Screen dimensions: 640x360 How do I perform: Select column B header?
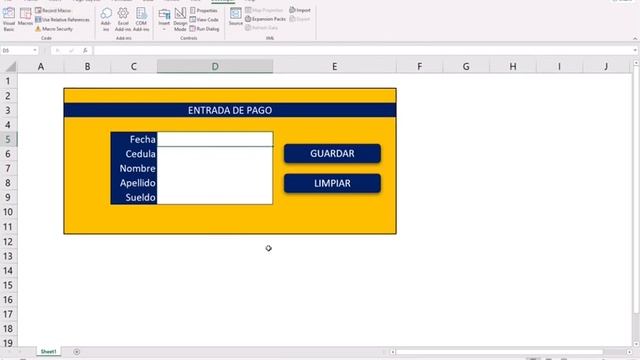87,67
